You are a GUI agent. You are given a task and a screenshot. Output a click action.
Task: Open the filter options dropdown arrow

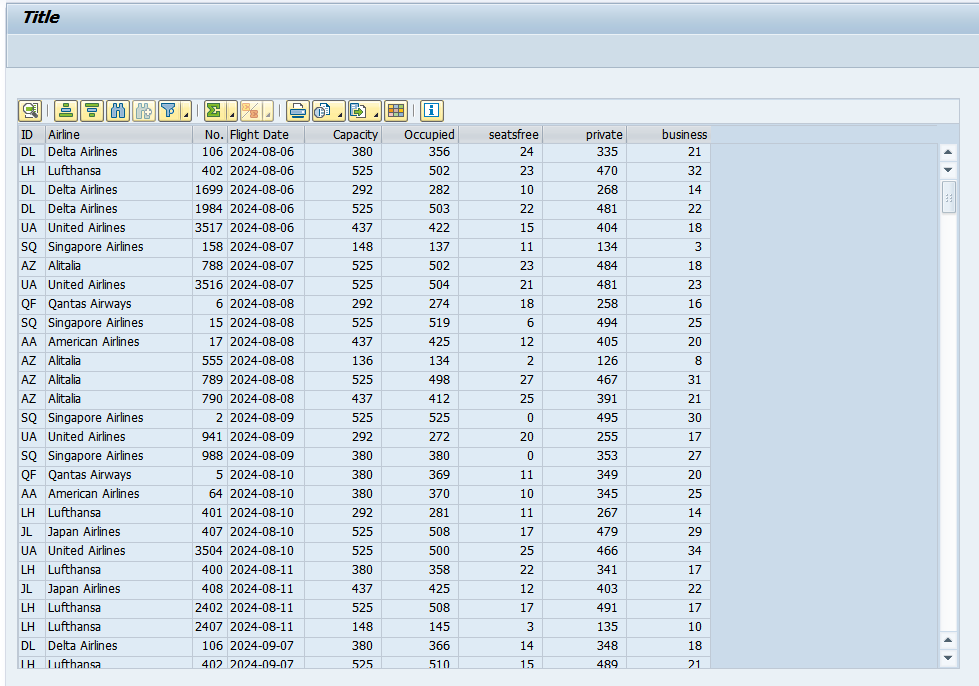click(x=186, y=111)
